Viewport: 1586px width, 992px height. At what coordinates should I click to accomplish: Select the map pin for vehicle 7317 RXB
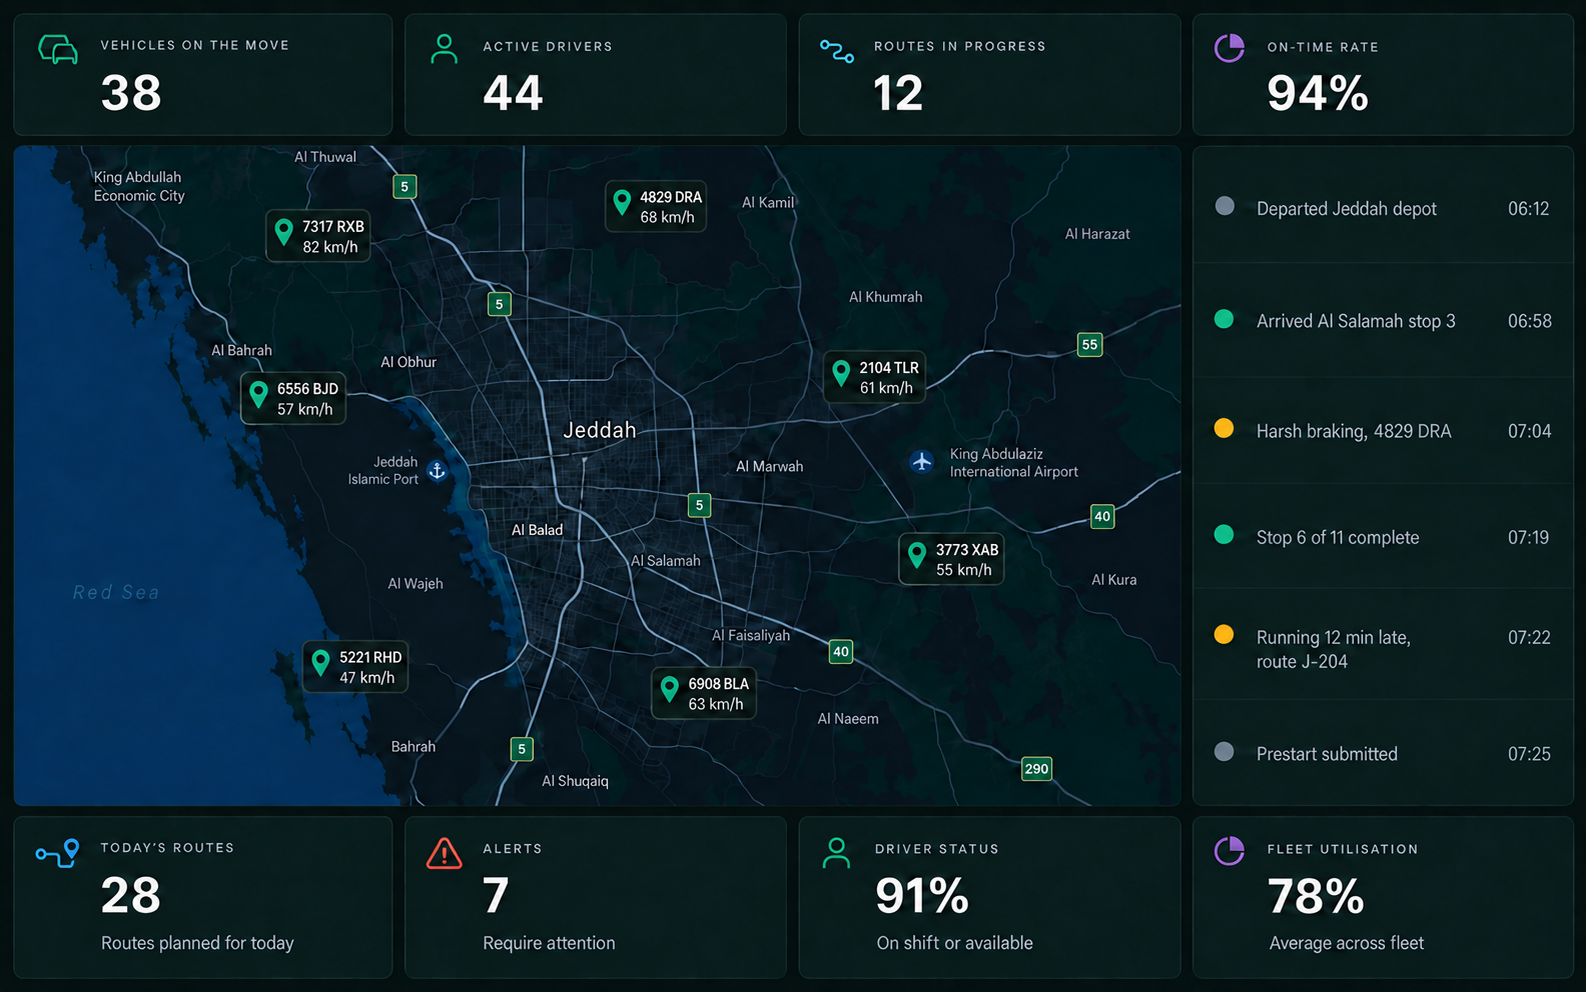coord(284,233)
